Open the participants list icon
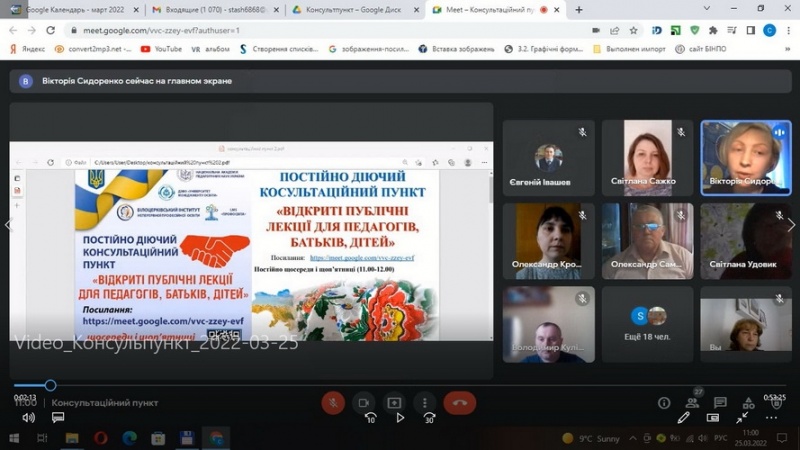The height and width of the screenshot is (450, 800). pos(692,402)
